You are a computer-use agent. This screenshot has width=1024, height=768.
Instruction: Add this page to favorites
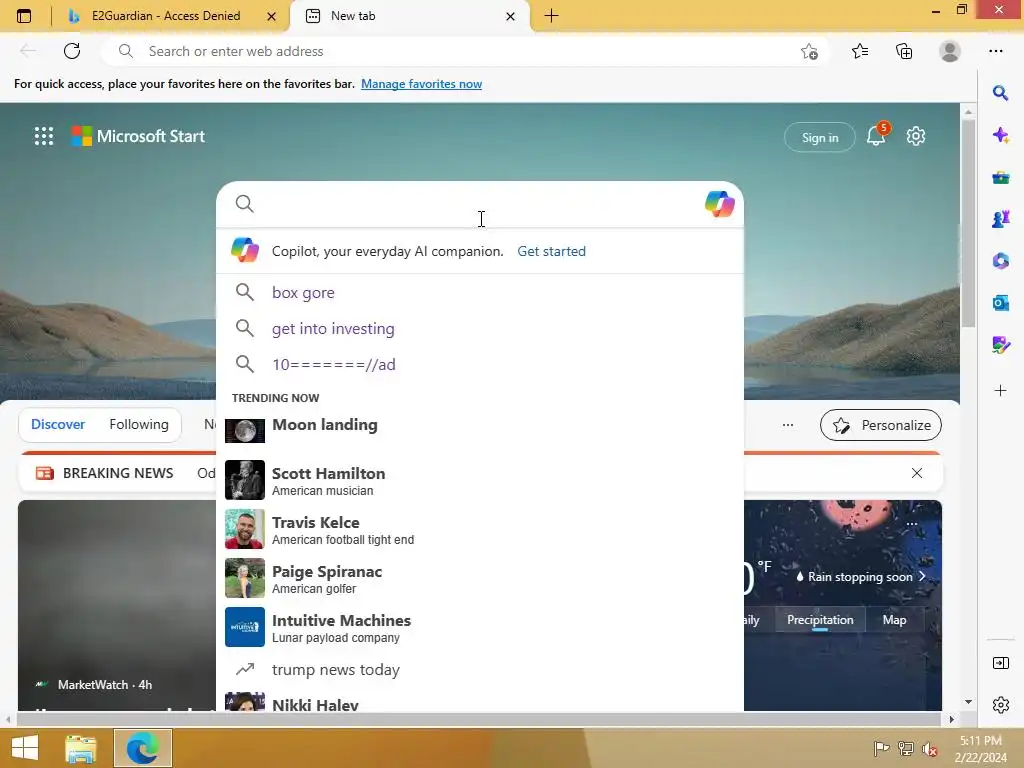coord(809,51)
